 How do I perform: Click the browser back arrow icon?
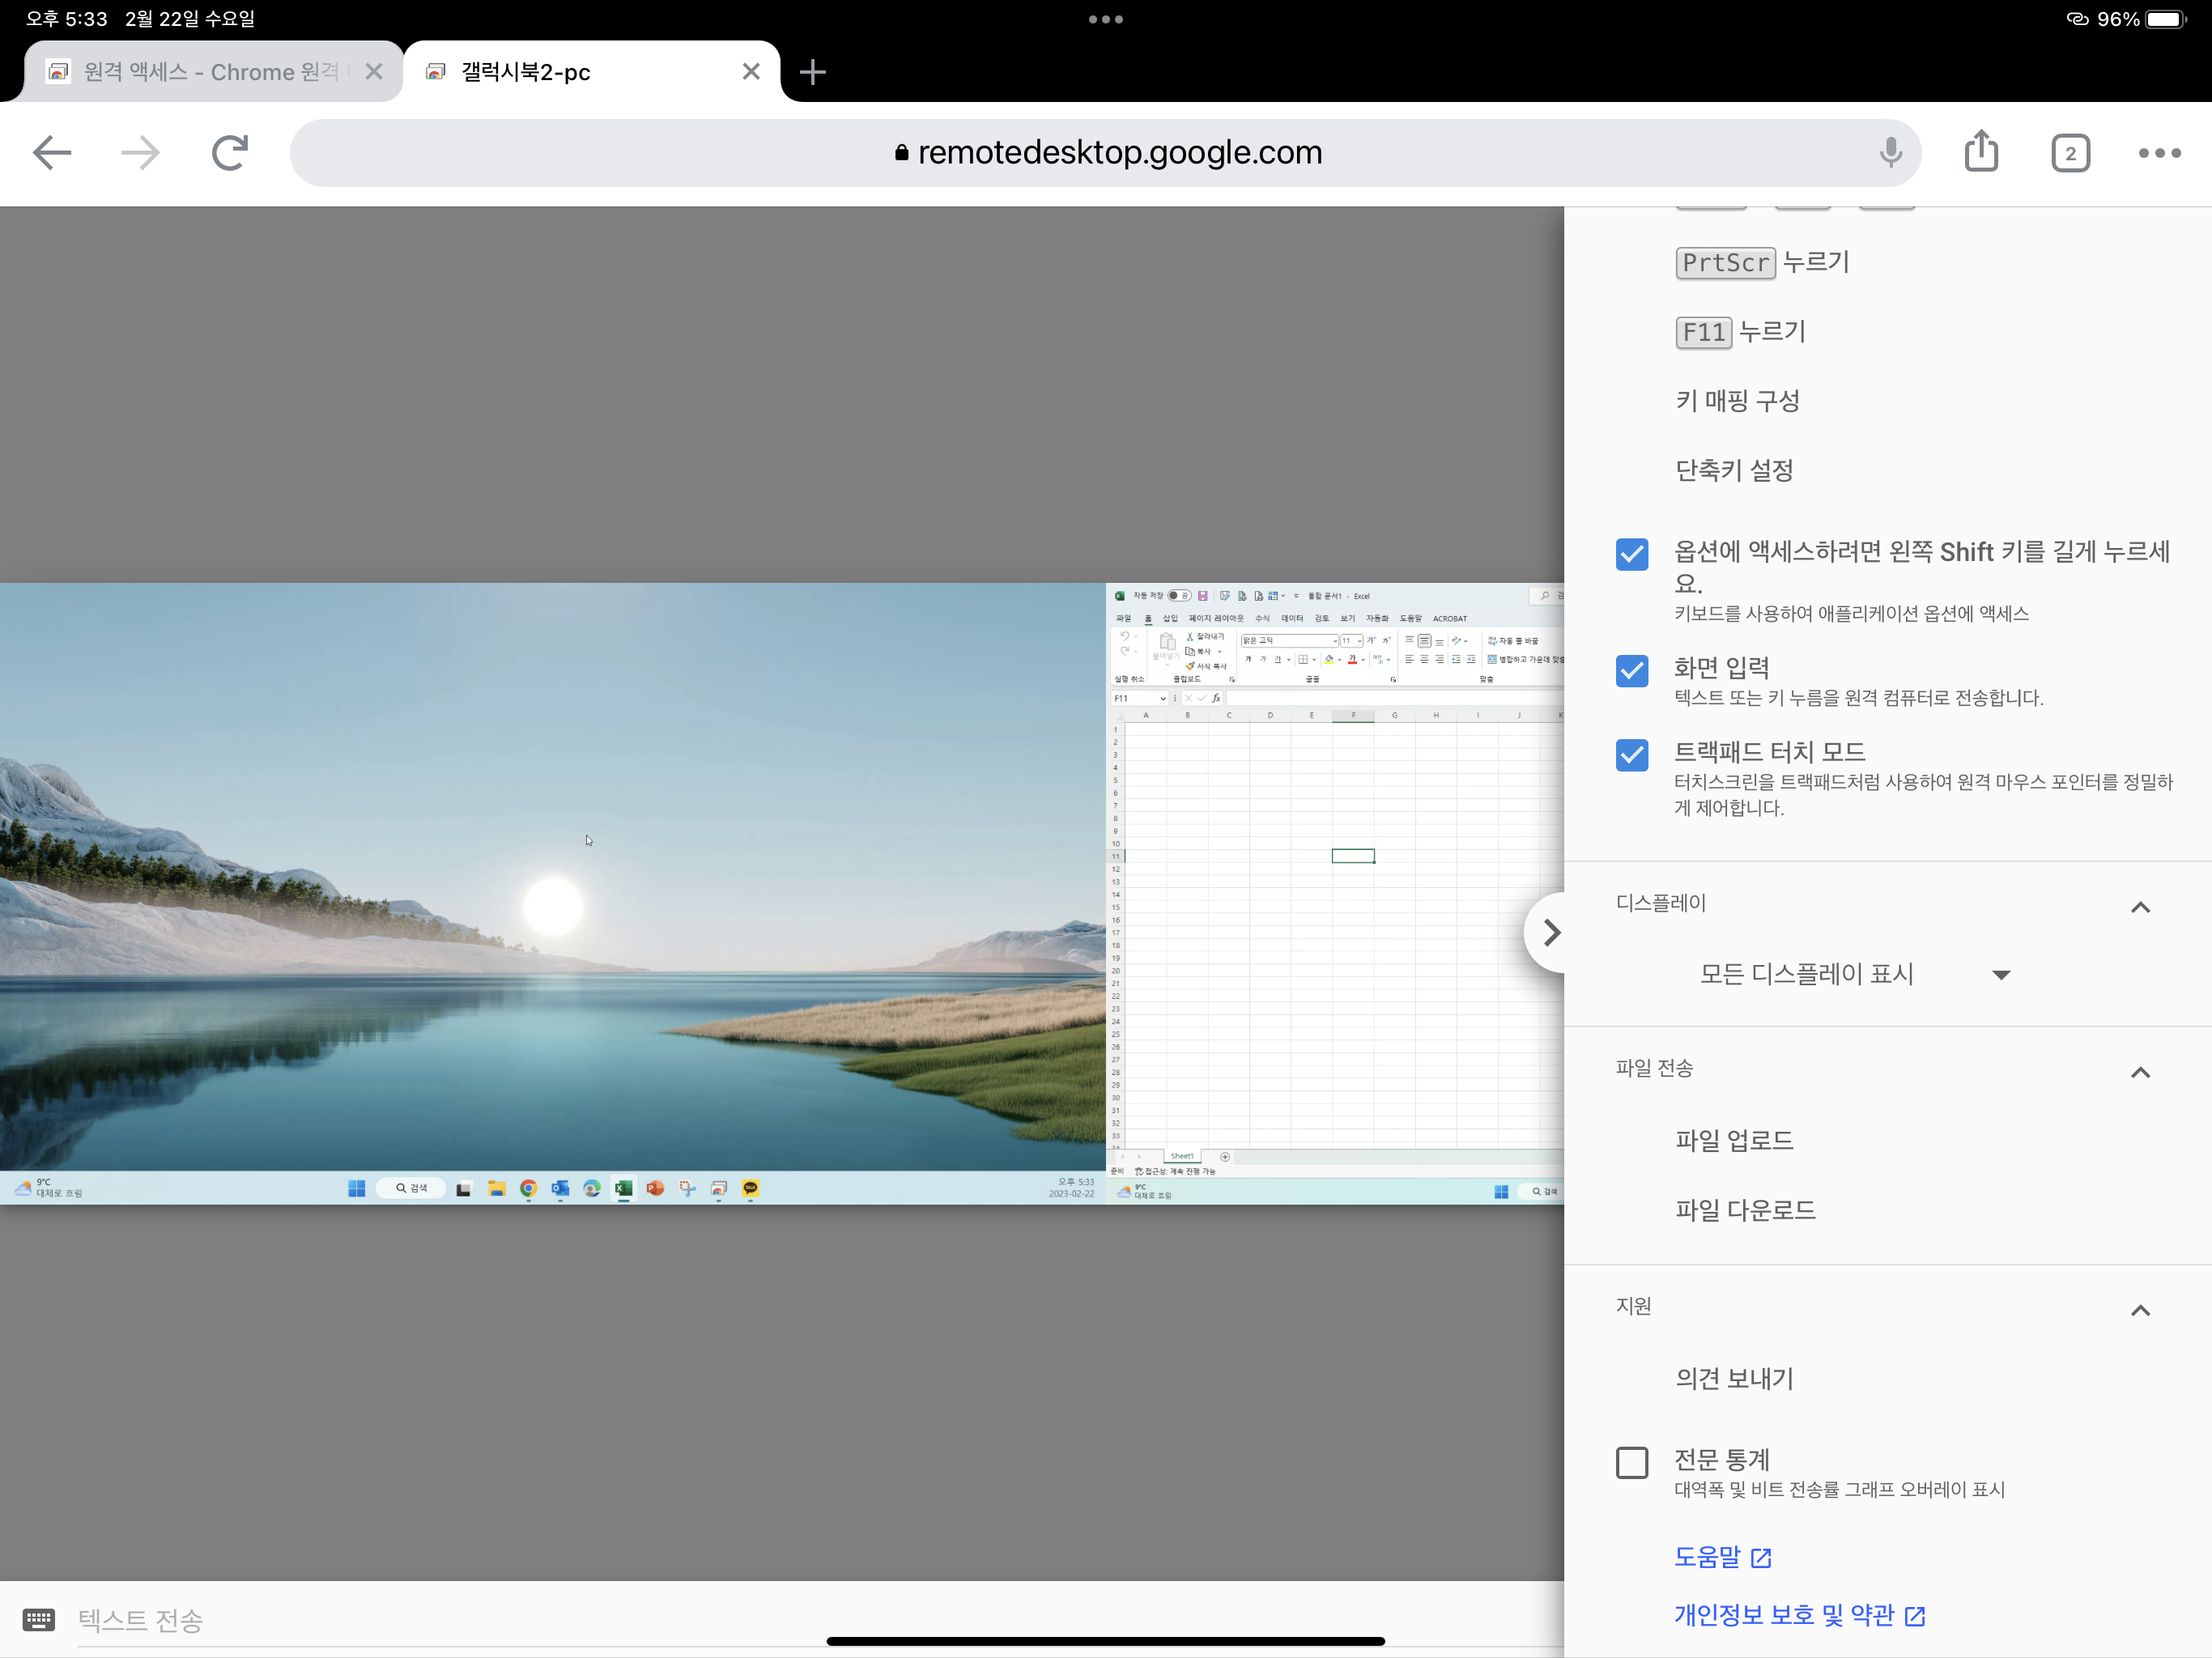pyautogui.click(x=52, y=153)
